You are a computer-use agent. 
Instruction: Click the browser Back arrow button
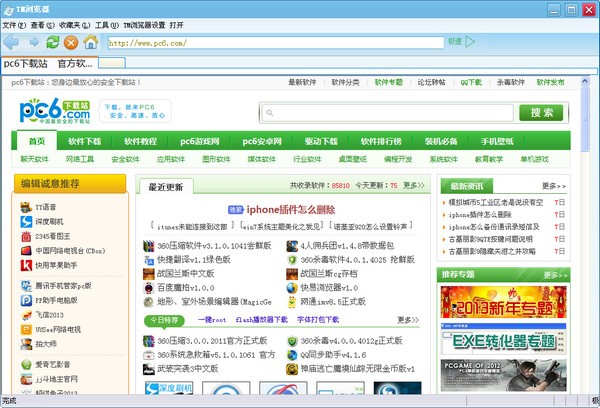(x=11, y=42)
